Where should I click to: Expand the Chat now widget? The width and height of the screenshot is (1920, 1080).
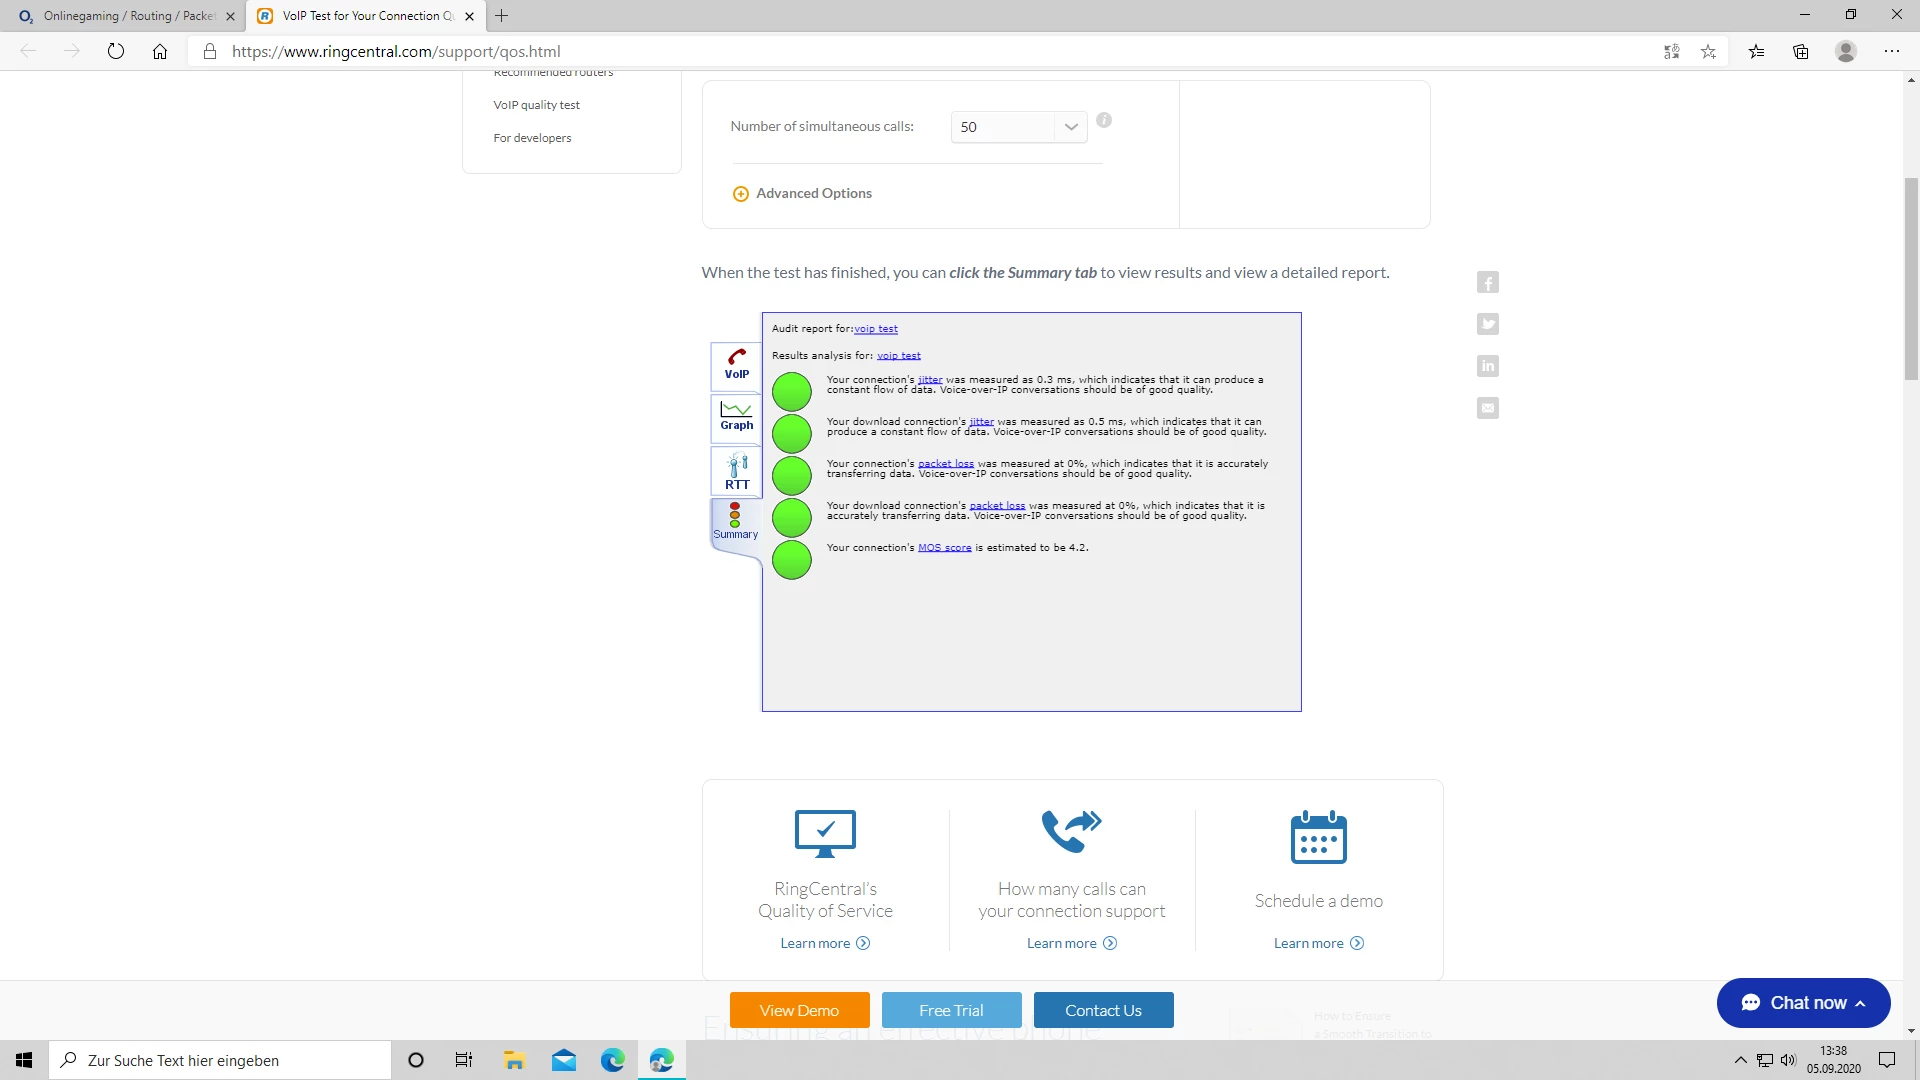(1803, 1003)
